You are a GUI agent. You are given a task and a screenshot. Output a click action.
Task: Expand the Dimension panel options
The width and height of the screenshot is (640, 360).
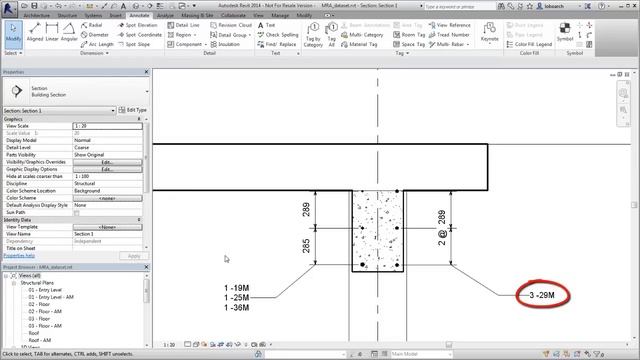pos(94,53)
